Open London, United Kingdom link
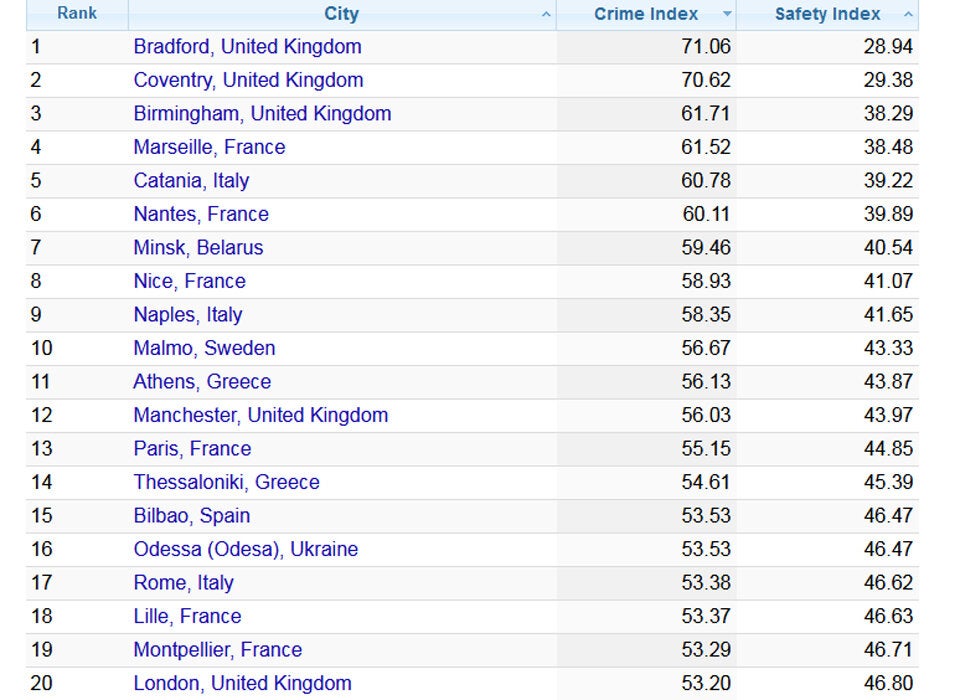 242,684
